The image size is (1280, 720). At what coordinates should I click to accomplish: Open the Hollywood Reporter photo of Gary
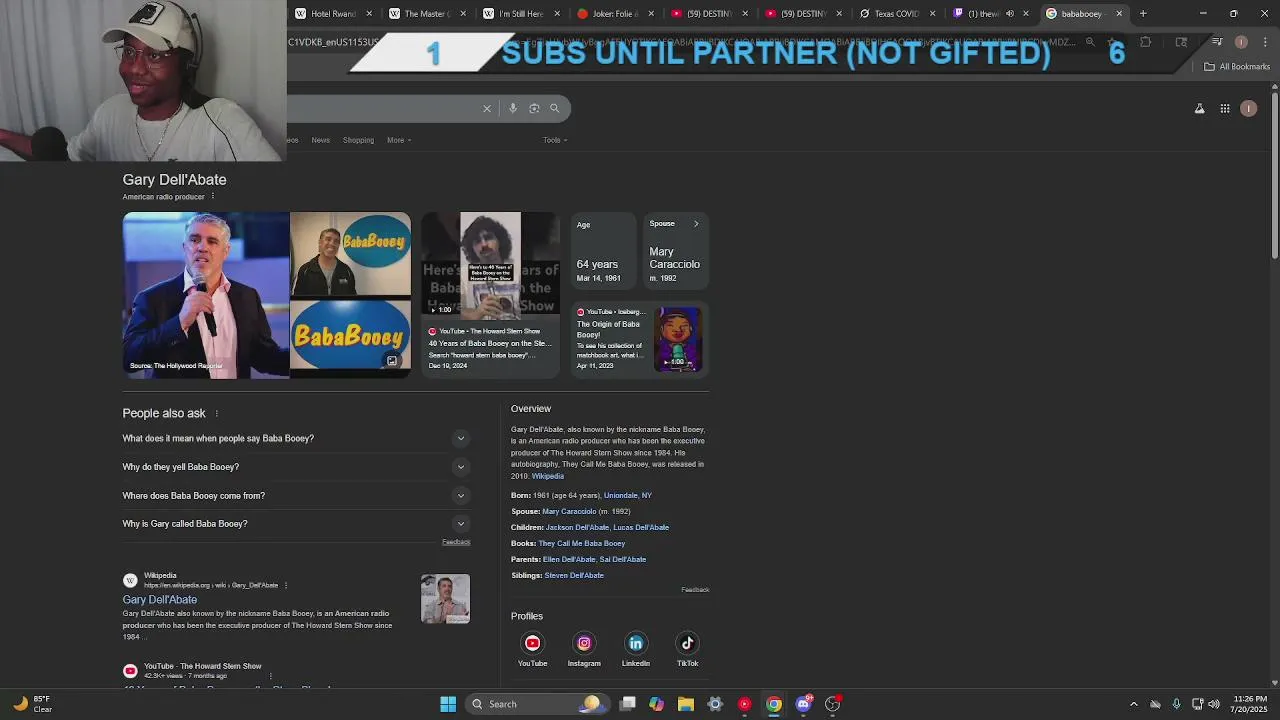(x=206, y=295)
